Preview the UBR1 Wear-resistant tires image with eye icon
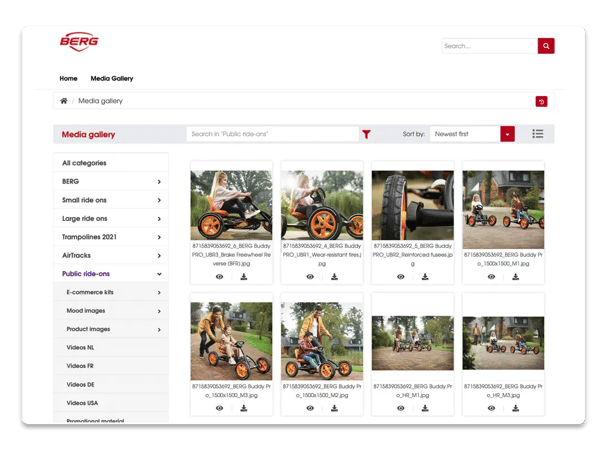Screen dimensions: 600x450 [310, 277]
